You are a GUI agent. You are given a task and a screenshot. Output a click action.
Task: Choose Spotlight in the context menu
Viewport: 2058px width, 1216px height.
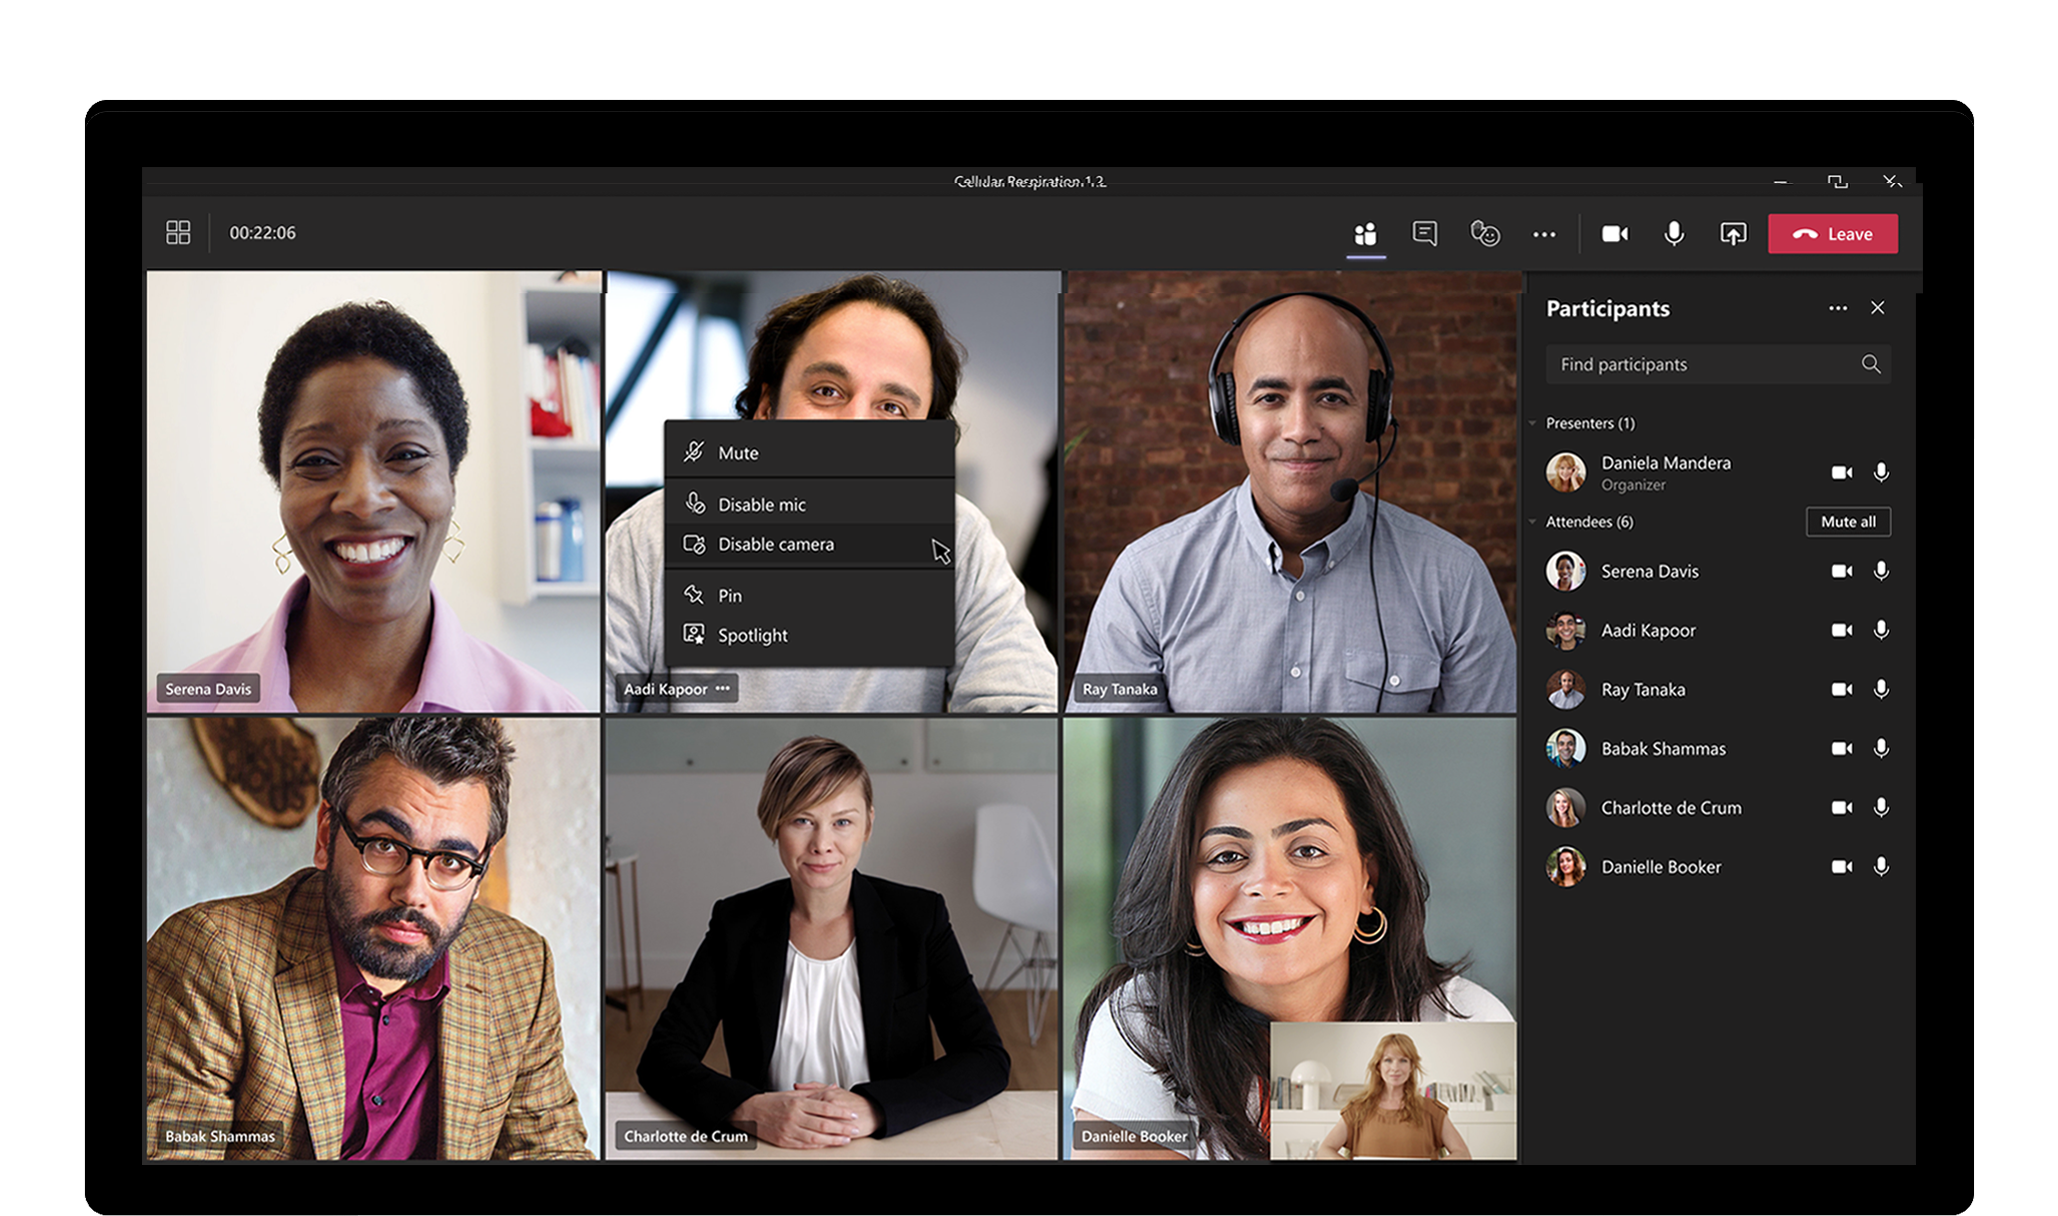[x=752, y=635]
